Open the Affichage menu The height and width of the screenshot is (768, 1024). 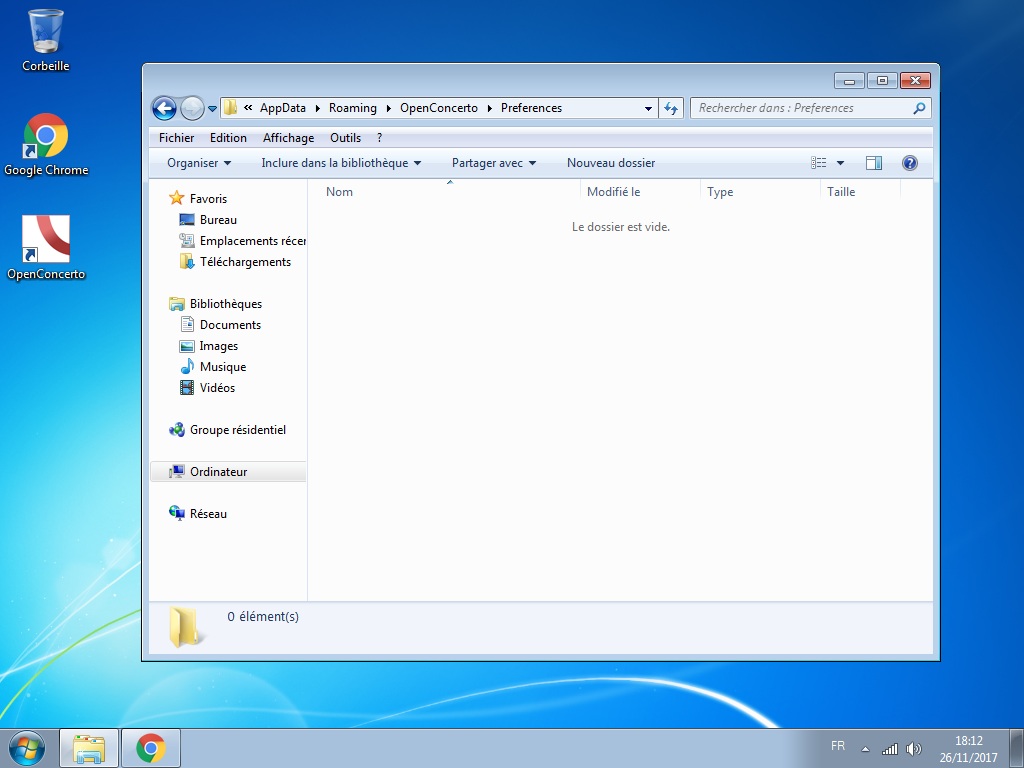(288, 138)
